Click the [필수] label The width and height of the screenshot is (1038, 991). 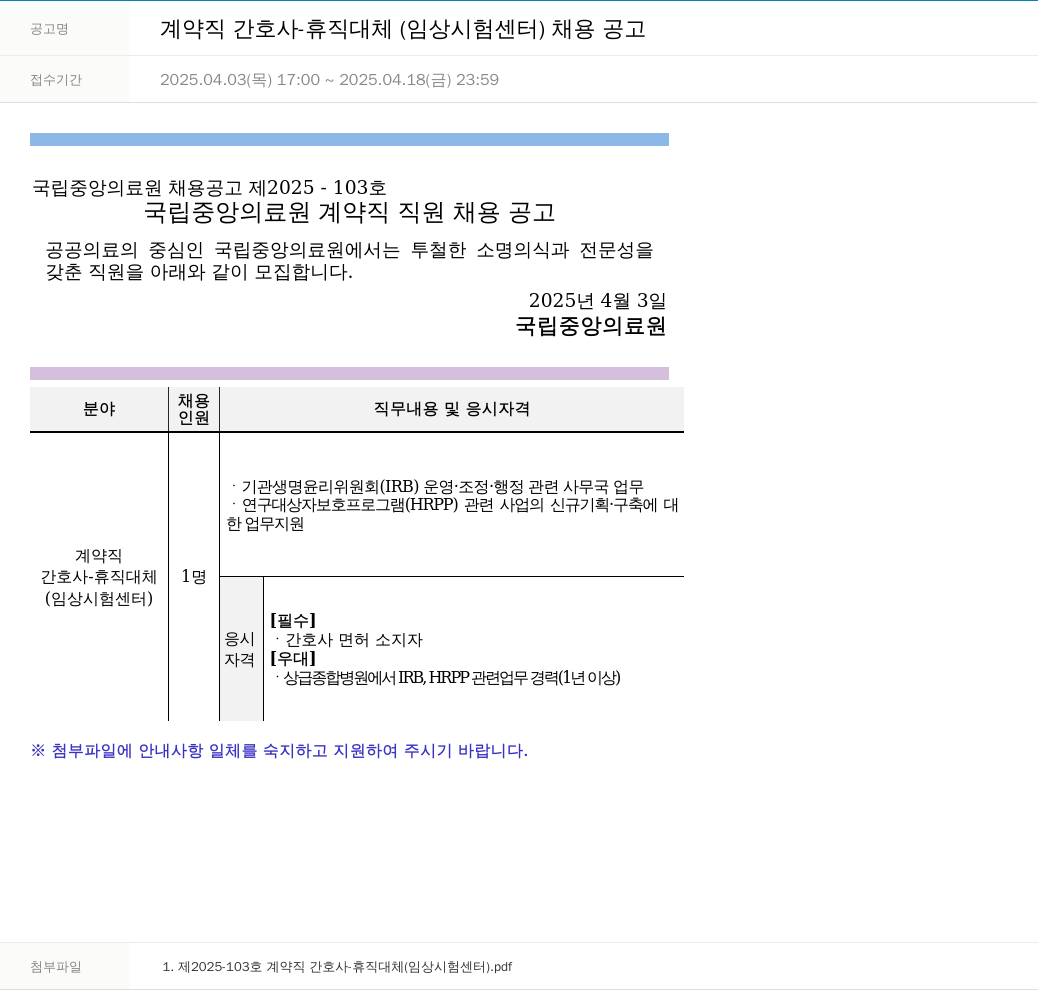[x=293, y=620]
